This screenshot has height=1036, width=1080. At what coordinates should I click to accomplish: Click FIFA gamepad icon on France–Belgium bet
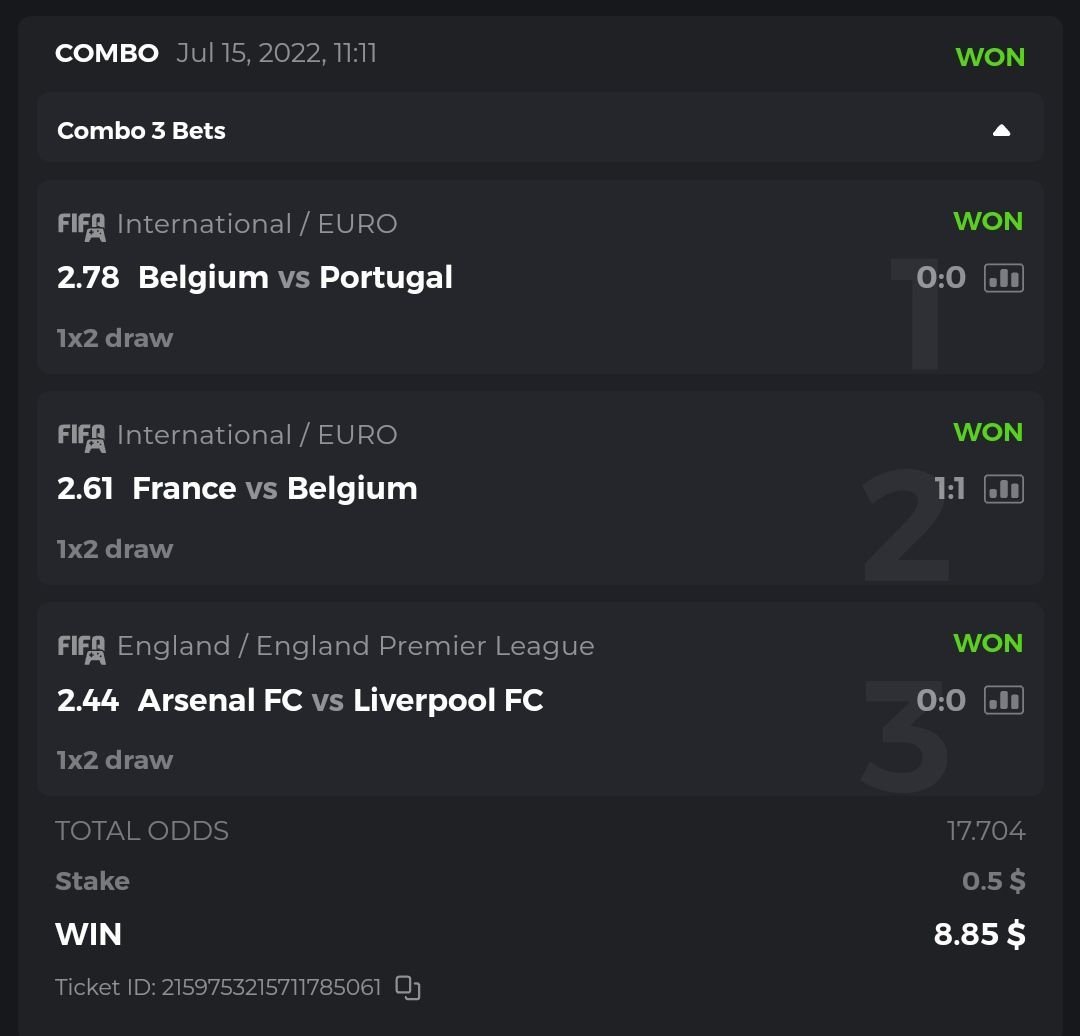click(81, 437)
